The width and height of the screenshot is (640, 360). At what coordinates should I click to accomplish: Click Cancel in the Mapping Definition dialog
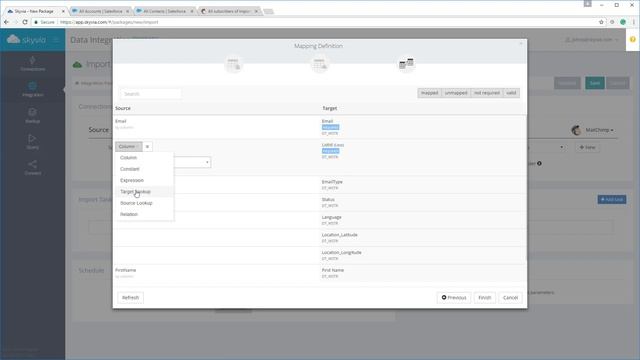(x=510, y=298)
